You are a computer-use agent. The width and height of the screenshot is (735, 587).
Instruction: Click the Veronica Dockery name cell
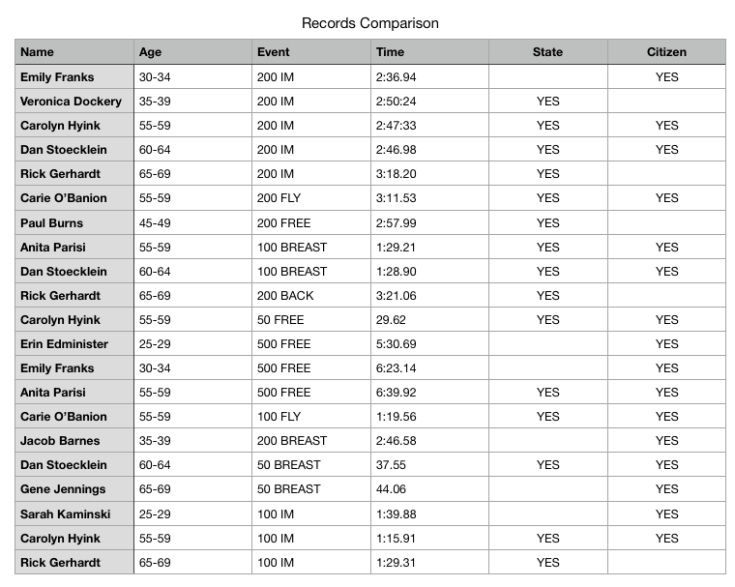point(71,101)
